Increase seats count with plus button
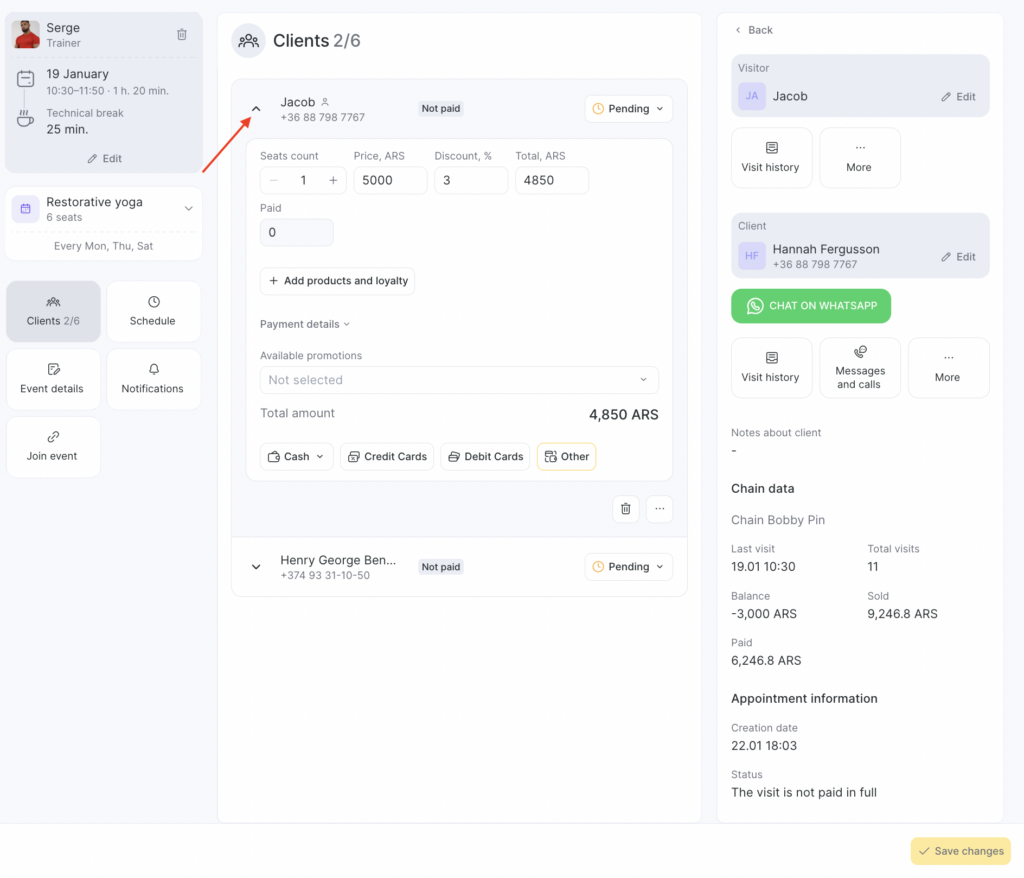 [333, 181]
